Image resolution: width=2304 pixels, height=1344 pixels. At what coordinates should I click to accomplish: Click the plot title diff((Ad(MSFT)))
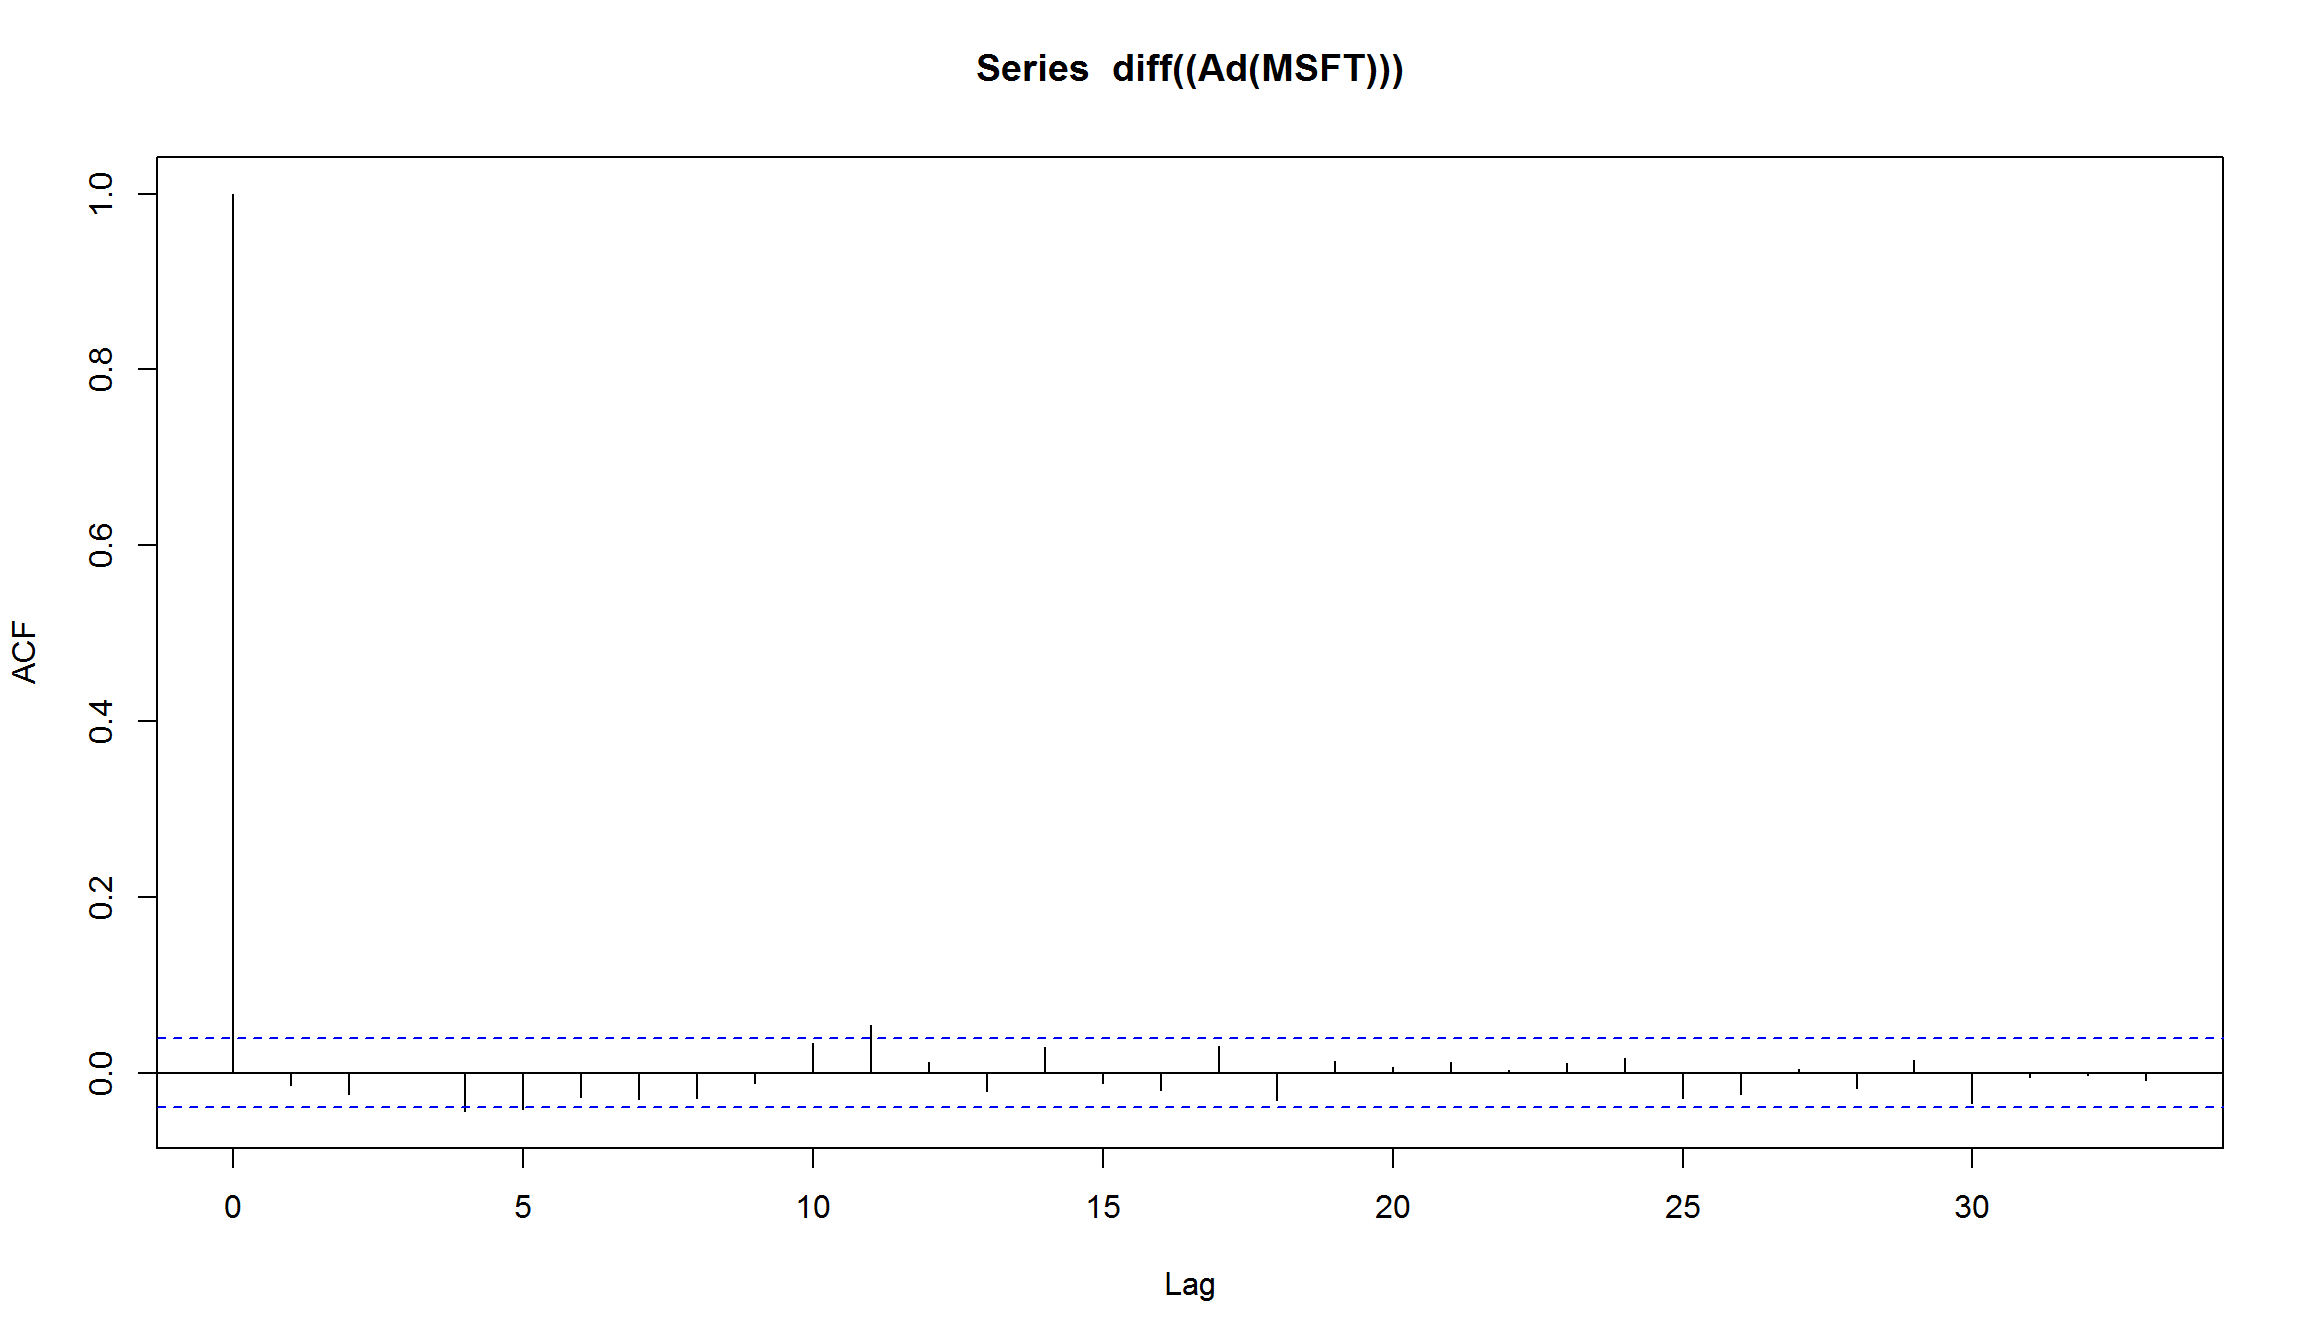[x=1189, y=69]
